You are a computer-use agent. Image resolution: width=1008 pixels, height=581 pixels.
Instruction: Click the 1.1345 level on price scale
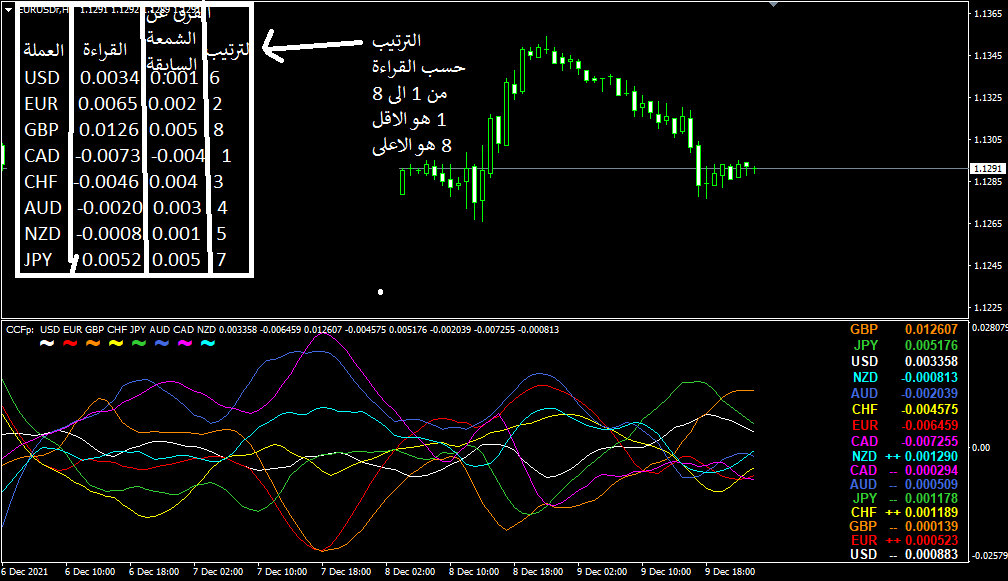pyautogui.click(x=987, y=56)
